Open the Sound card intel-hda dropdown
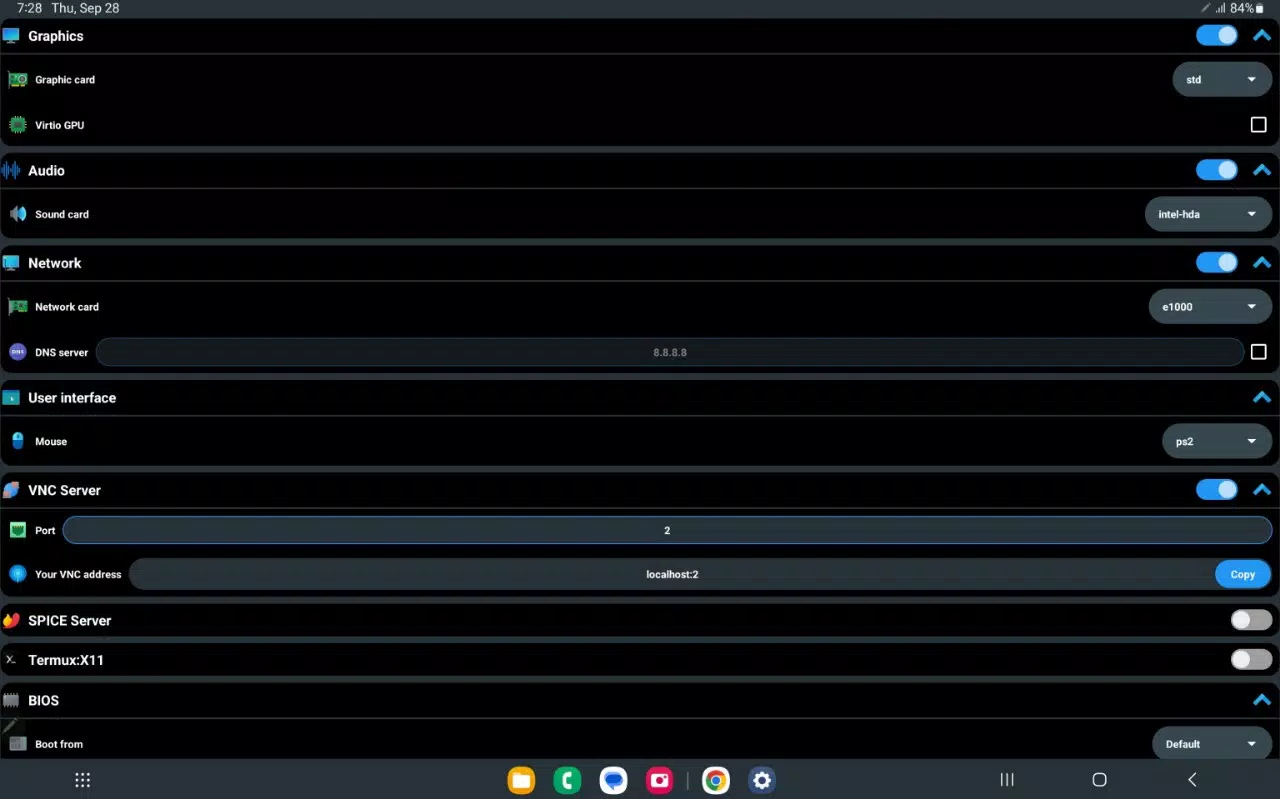 pos(1208,214)
